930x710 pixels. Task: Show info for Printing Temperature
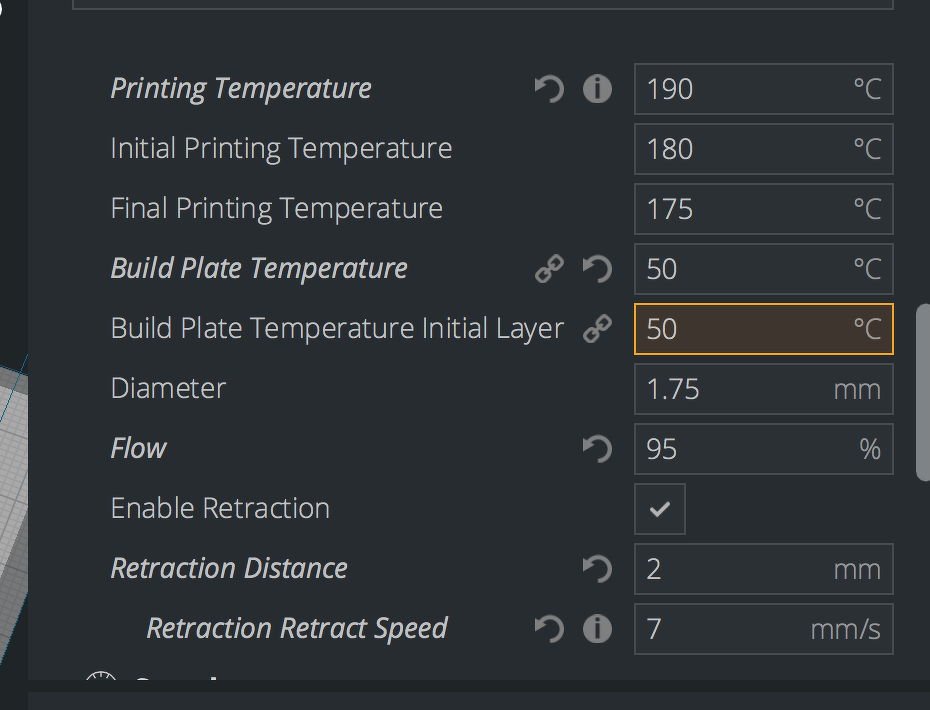[x=597, y=89]
